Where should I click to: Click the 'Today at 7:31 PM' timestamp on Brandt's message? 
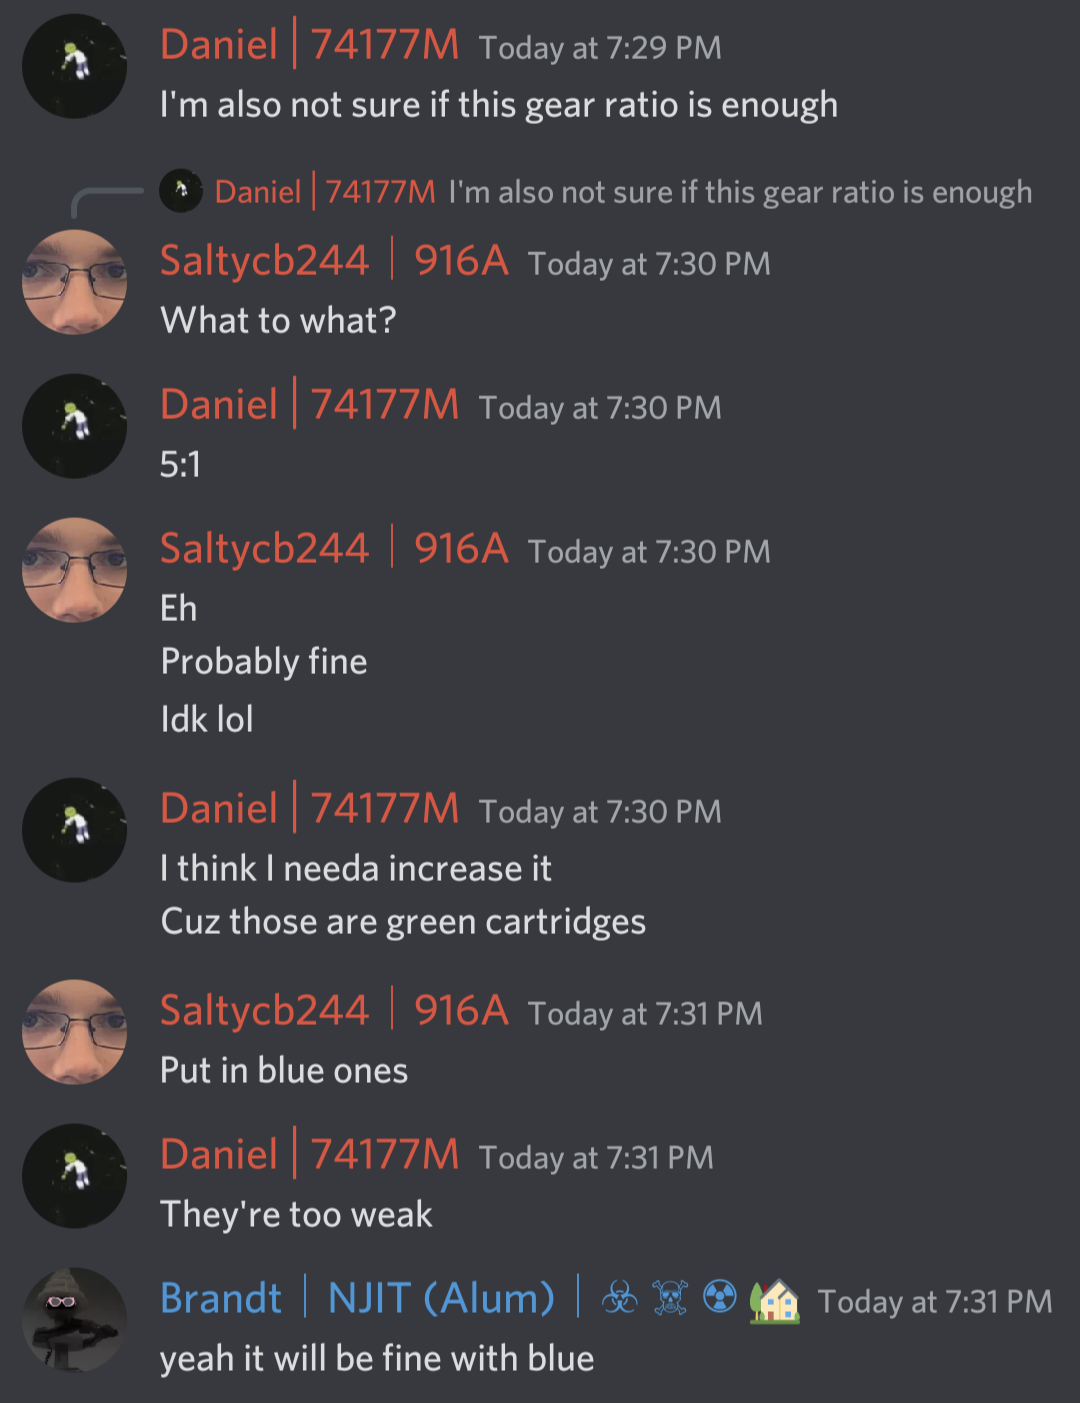tap(935, 1301)
